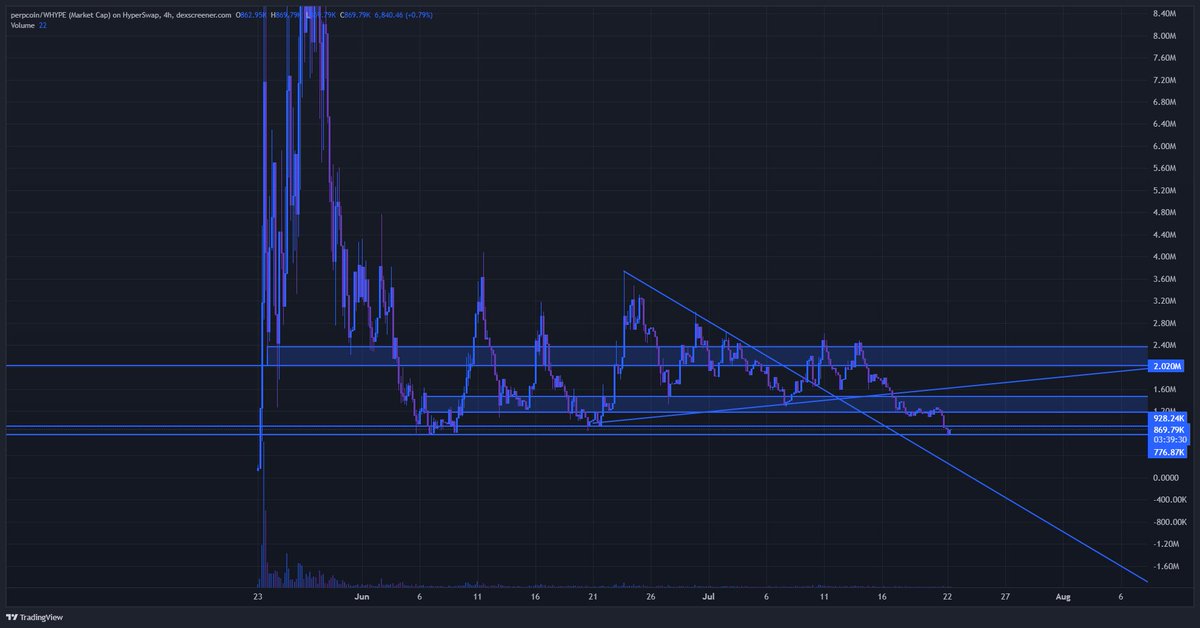
Task: Click the Volume value 22
Action: pos(44,25)
